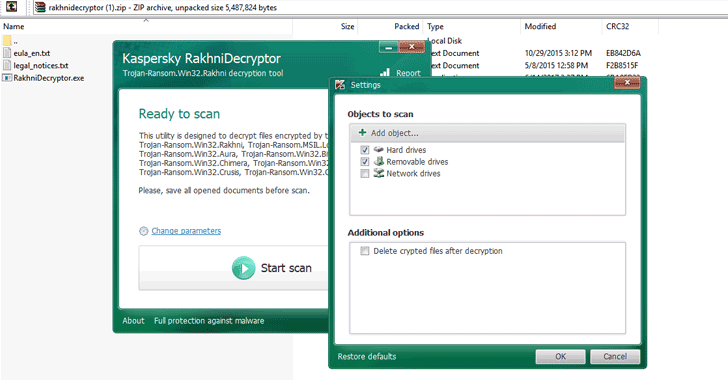Click the green plus Add object icon
The width and height of the screenshot is (728, 380).
[x=362, y=133]
